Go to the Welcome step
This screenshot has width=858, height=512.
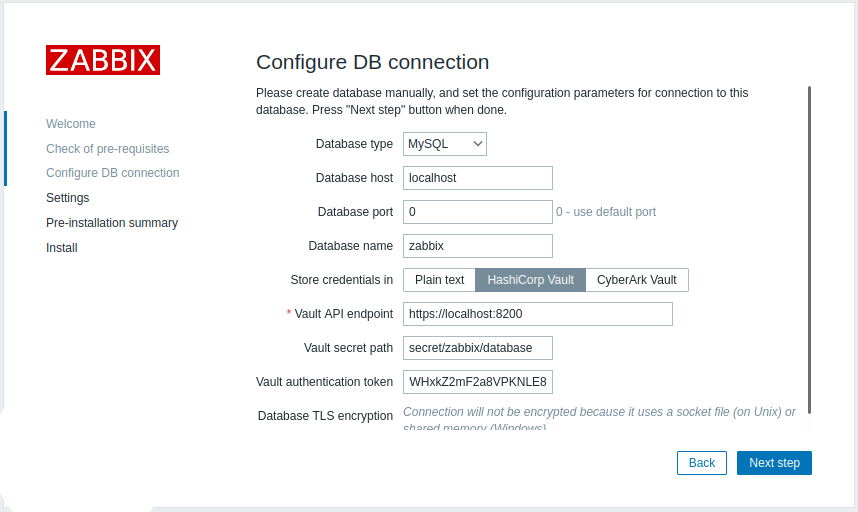pos(71,124)
